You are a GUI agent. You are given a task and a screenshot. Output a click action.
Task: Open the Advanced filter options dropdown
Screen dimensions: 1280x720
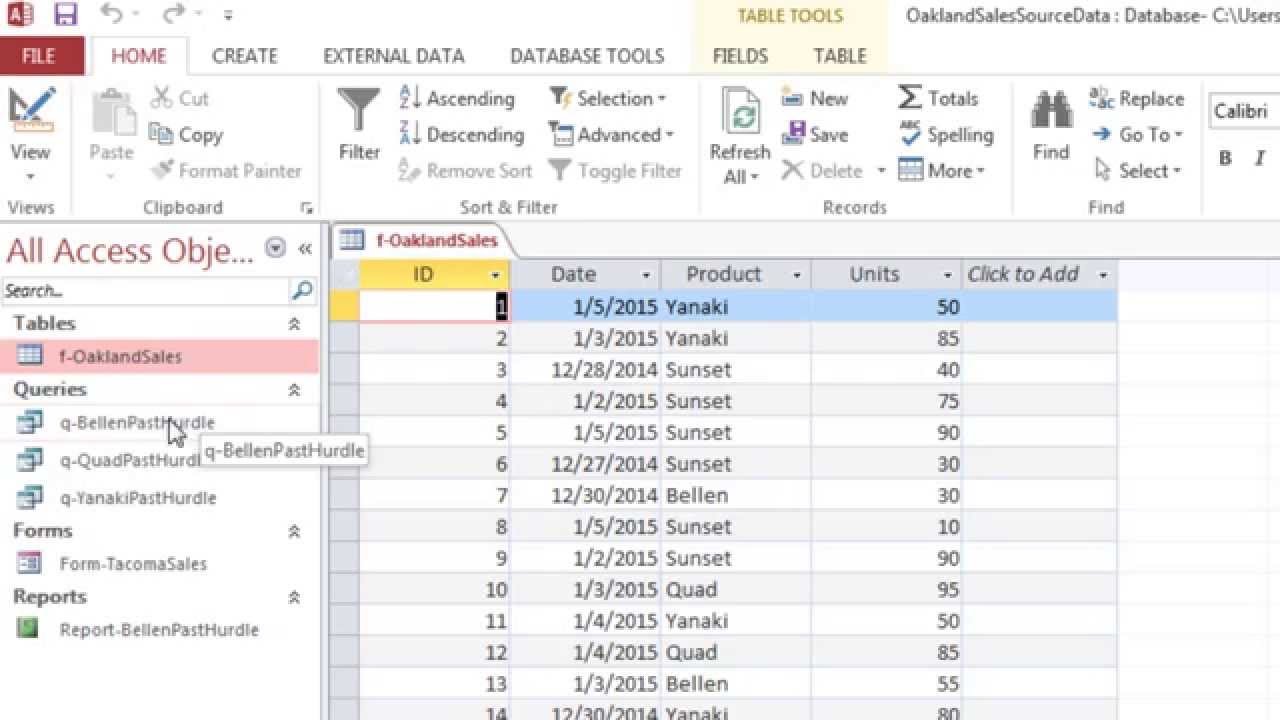click(611, 134)
